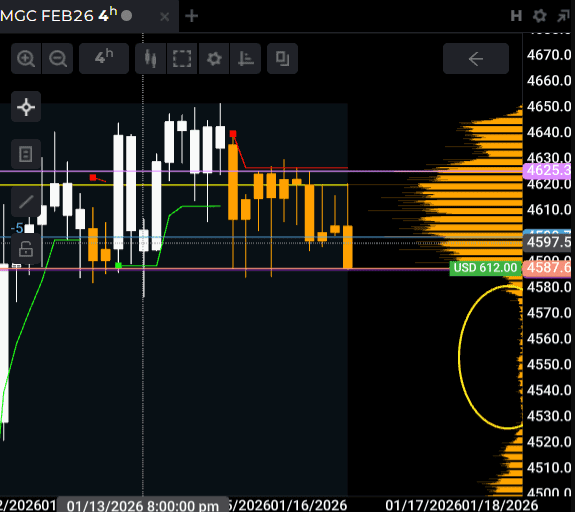Click the overlapping windows layout icon
The height and width of the screenshot is (512, 575).
point(282,59)
